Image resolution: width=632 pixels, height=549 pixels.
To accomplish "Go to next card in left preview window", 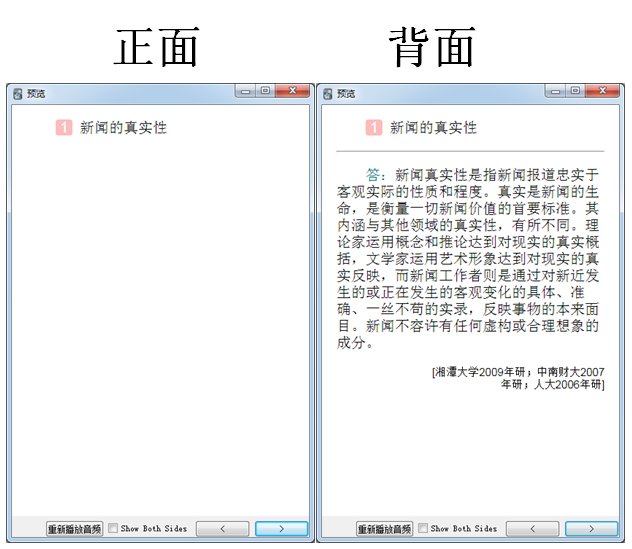I will tap(281, 529).
